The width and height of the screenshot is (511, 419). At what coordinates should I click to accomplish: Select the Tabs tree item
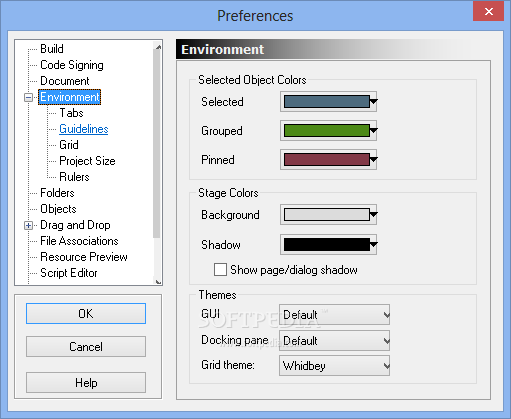[71, 113]
